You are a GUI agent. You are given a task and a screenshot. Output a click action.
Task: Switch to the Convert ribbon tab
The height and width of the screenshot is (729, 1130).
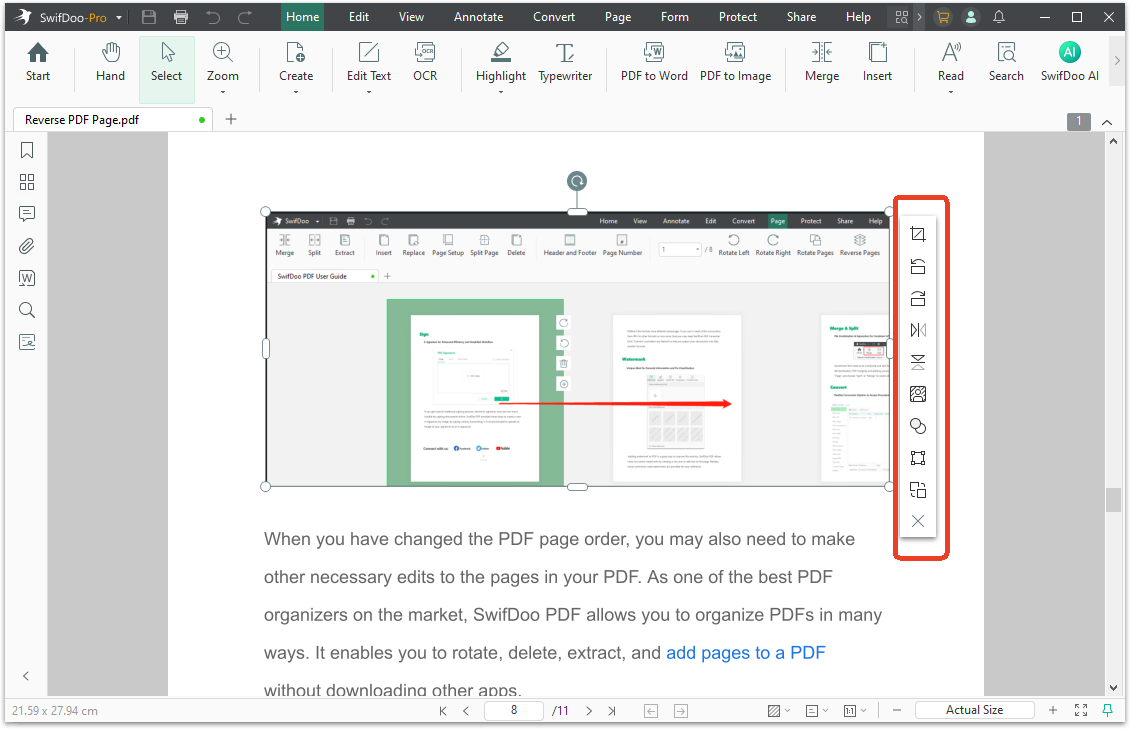pos(553,17)
